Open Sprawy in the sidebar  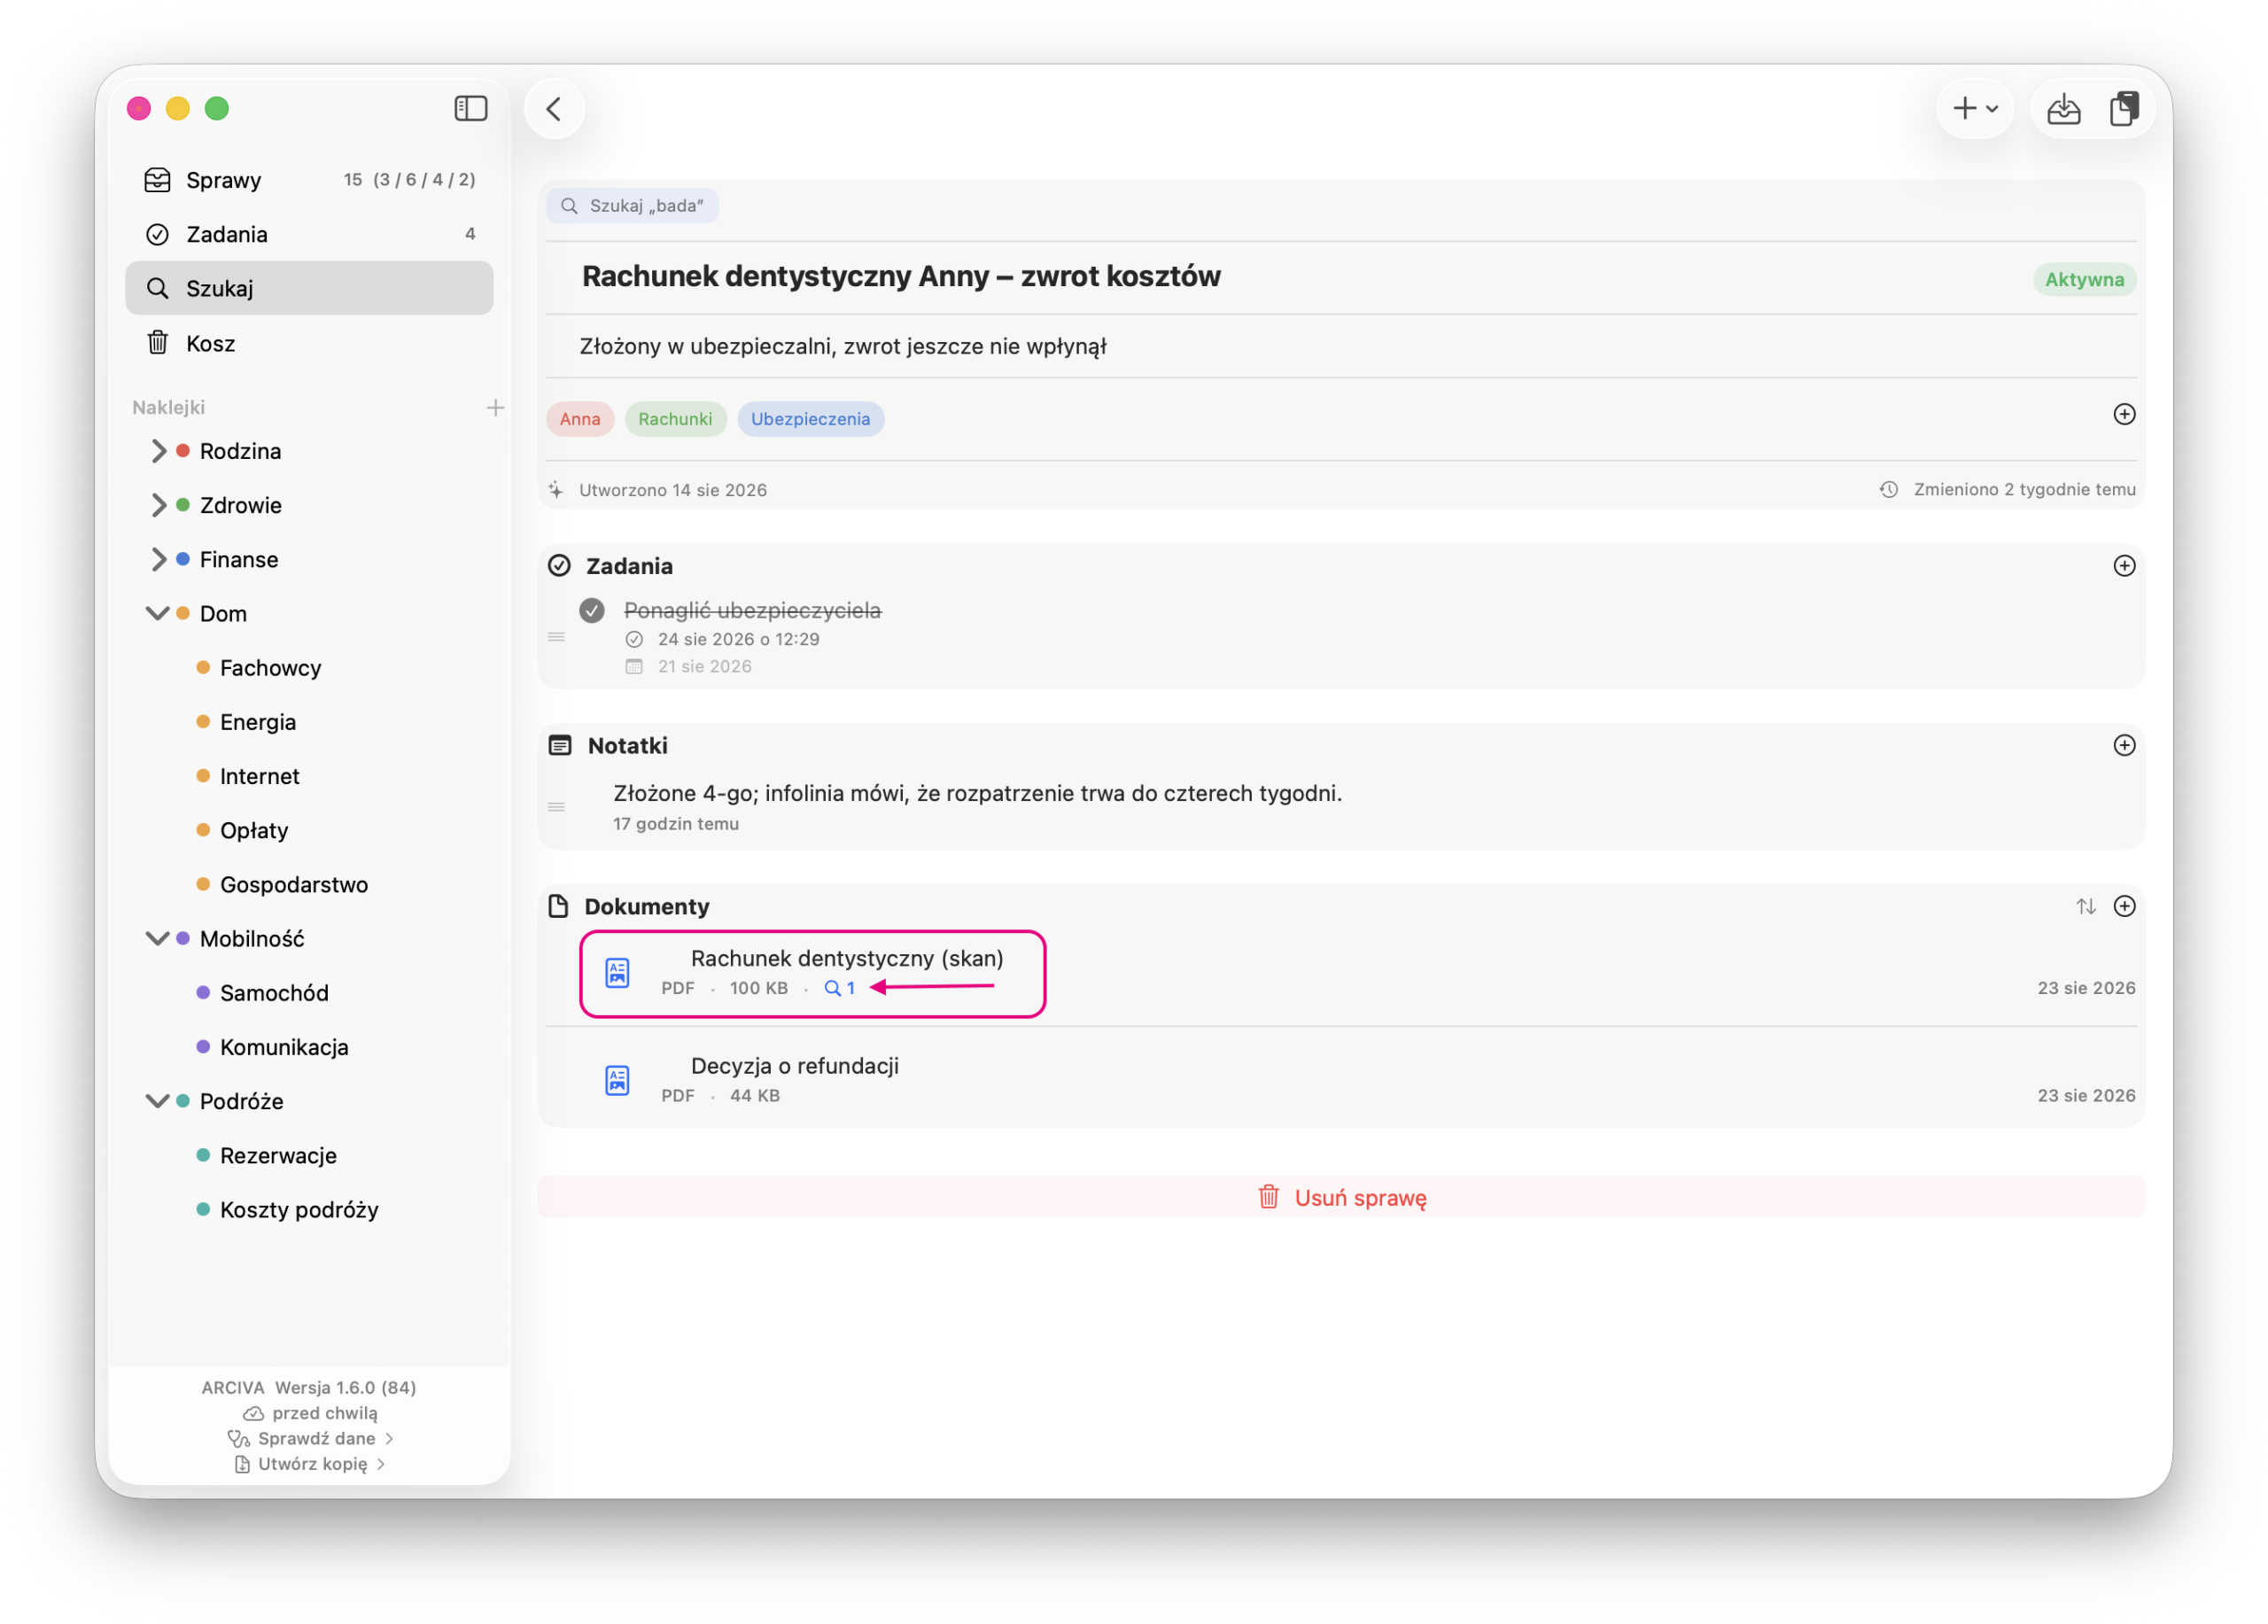coord(309,180)
